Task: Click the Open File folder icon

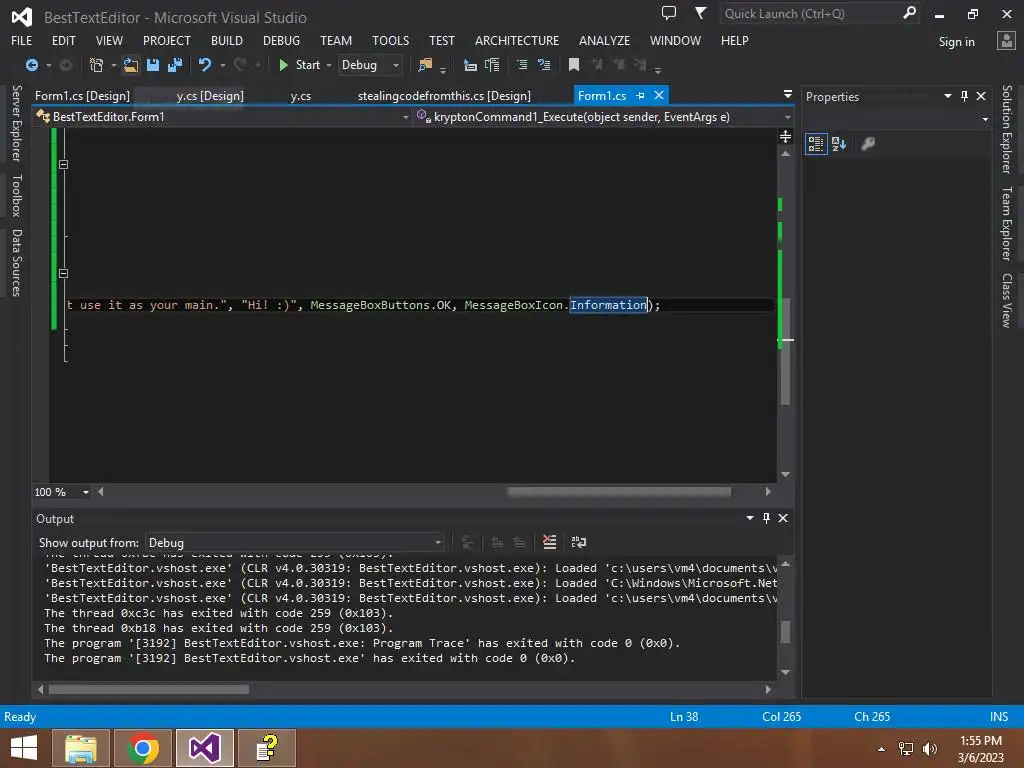Action: click(x=131, y=65)
